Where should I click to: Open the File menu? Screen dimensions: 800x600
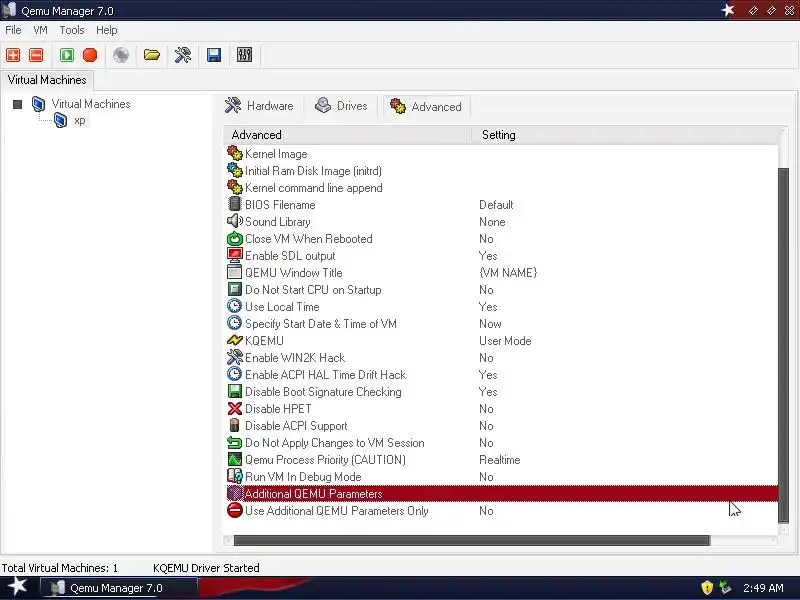click(13, 30)
